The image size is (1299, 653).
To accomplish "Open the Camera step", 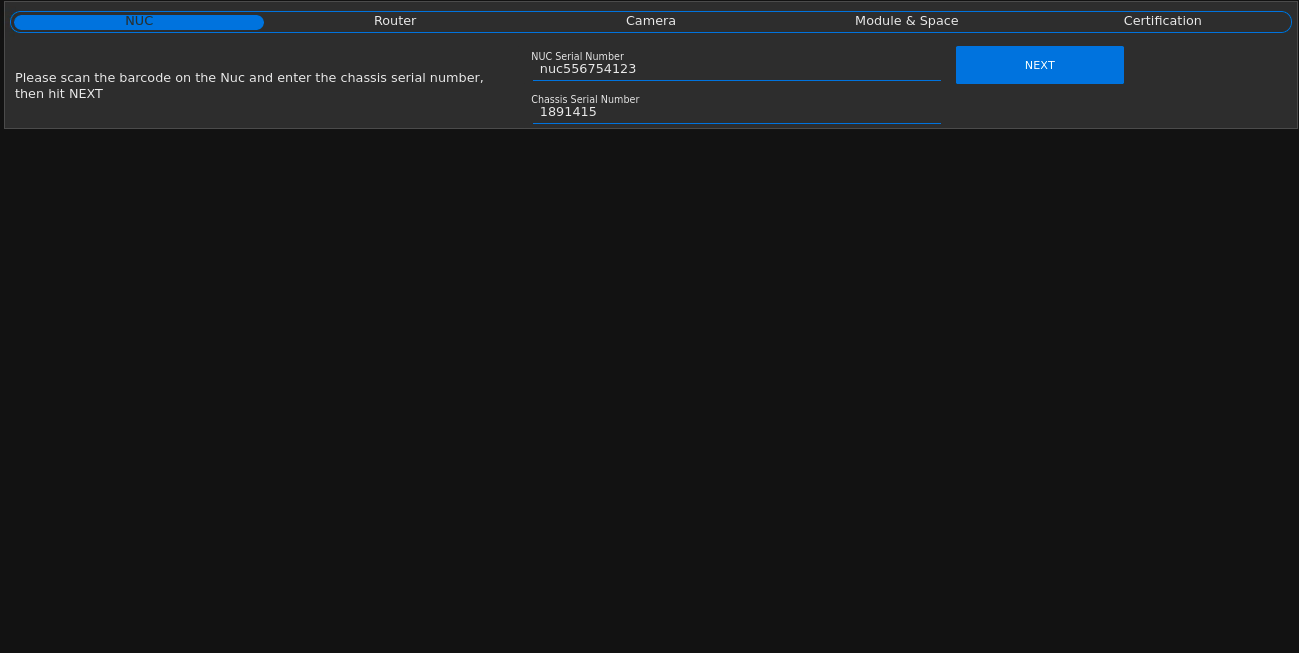I will tap(651, 21).
